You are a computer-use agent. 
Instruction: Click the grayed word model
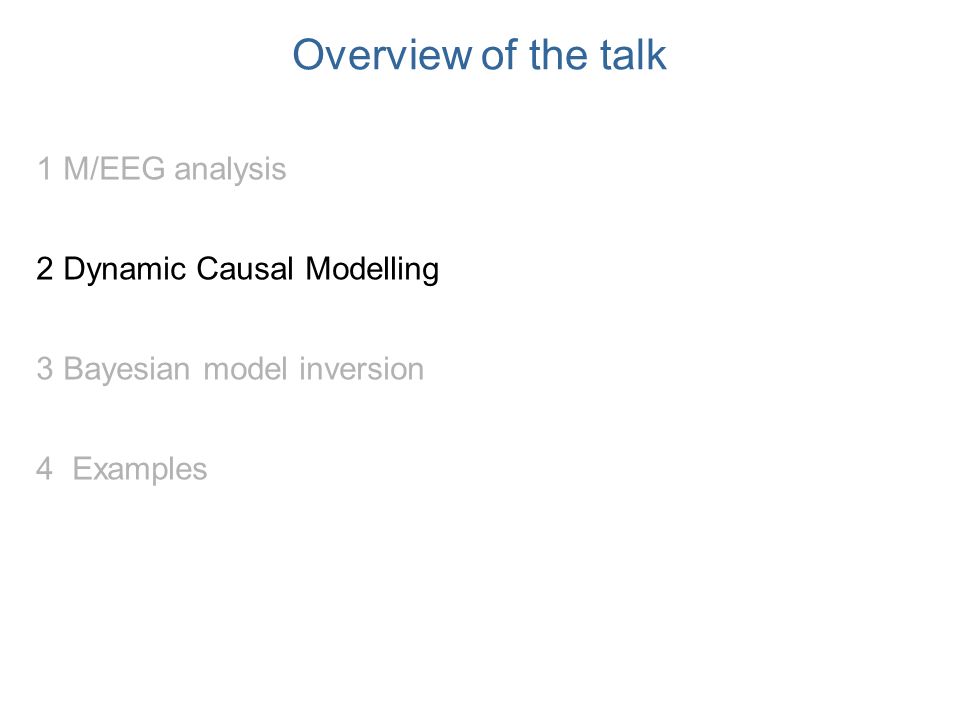(x=246, y=369)
